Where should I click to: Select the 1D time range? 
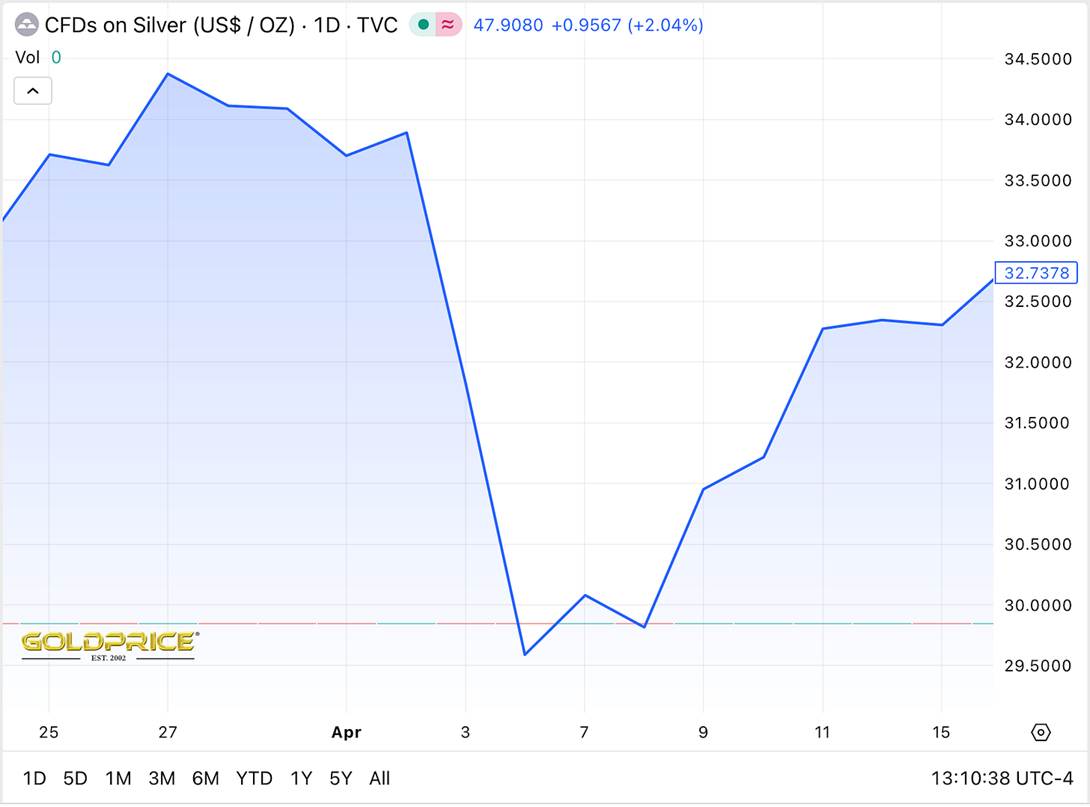coord(34,779)
